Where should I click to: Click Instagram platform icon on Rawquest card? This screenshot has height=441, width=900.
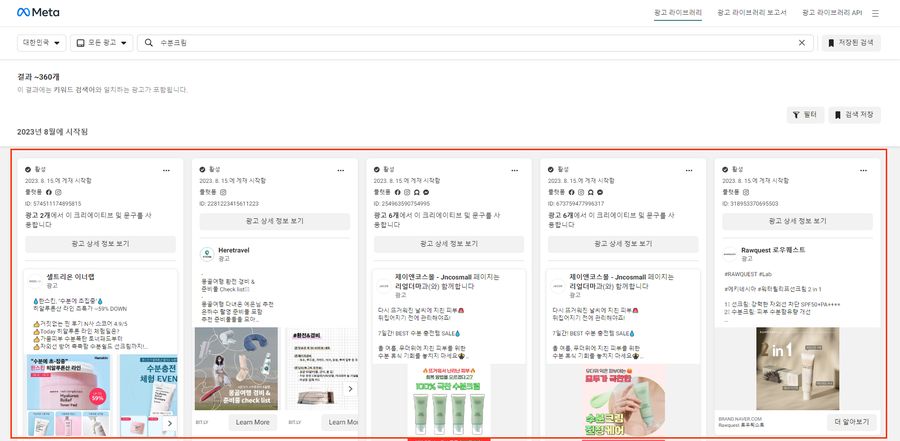point(746,192)
